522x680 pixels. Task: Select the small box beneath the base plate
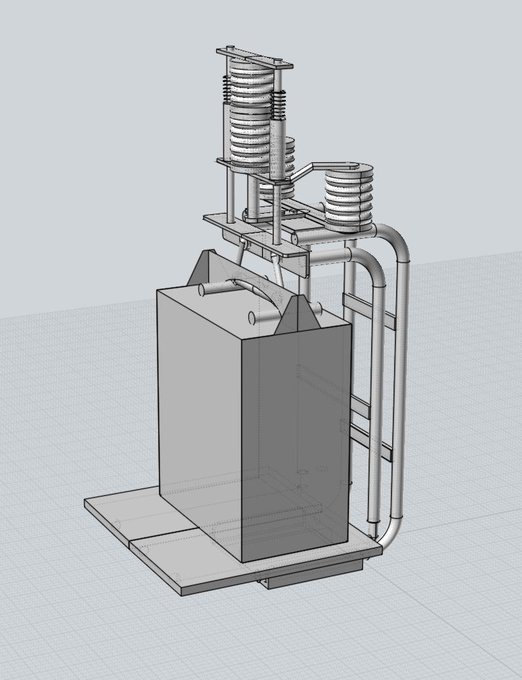point(313,575)
